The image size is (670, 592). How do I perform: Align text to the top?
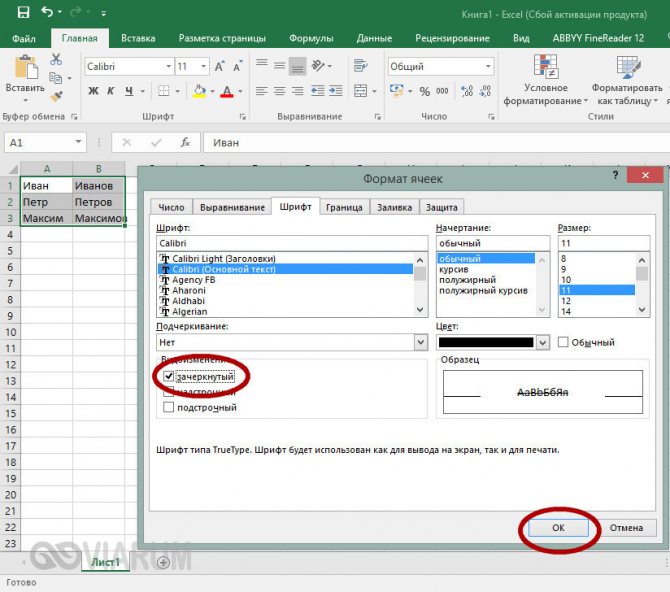click(262, 65)
